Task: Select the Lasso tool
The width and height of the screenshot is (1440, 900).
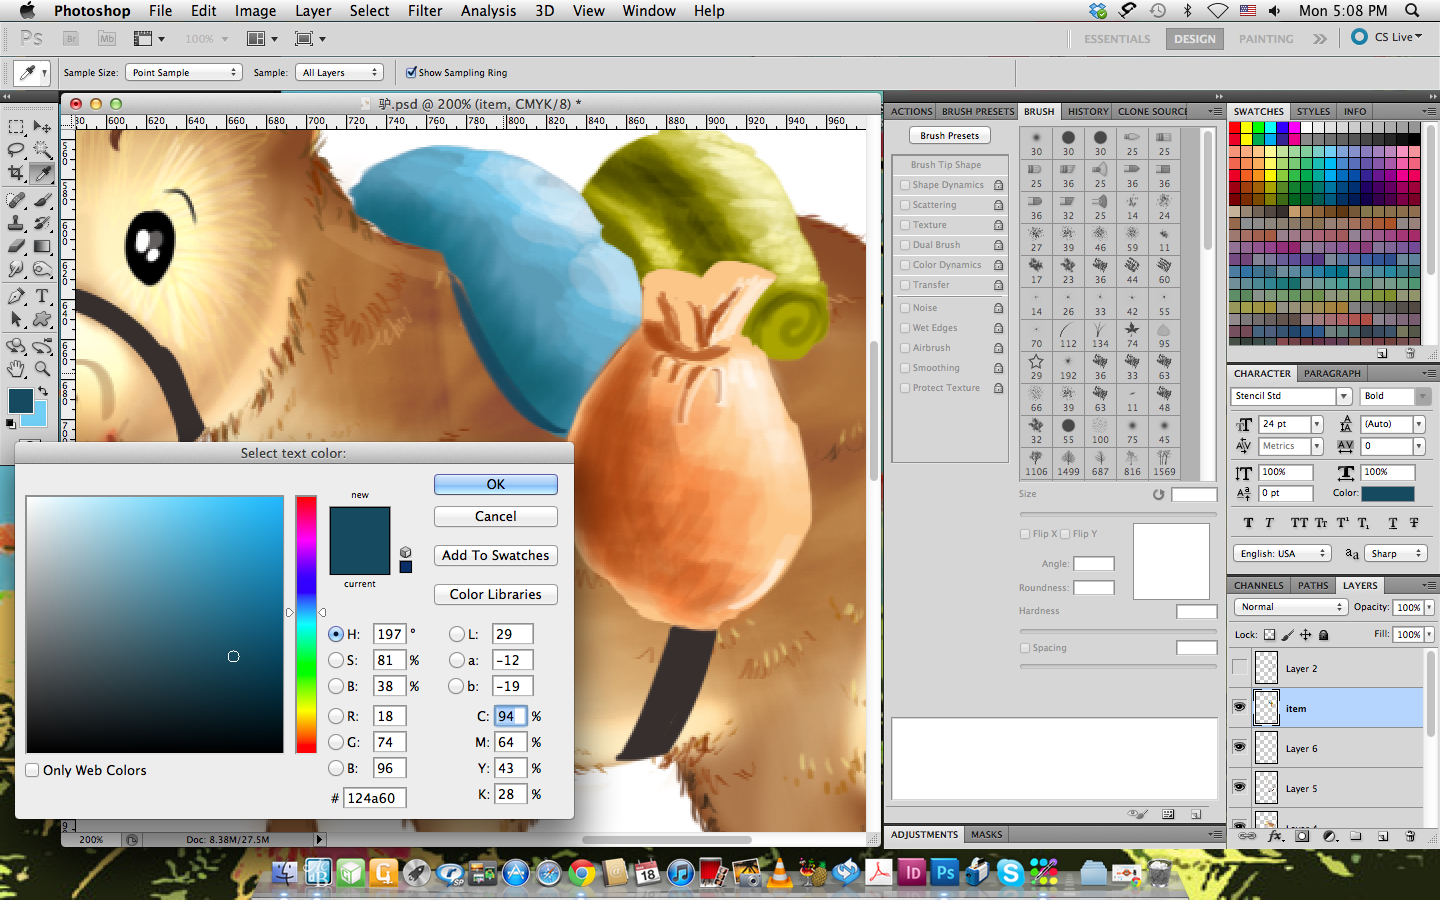Action: click(x=16, y=150)
